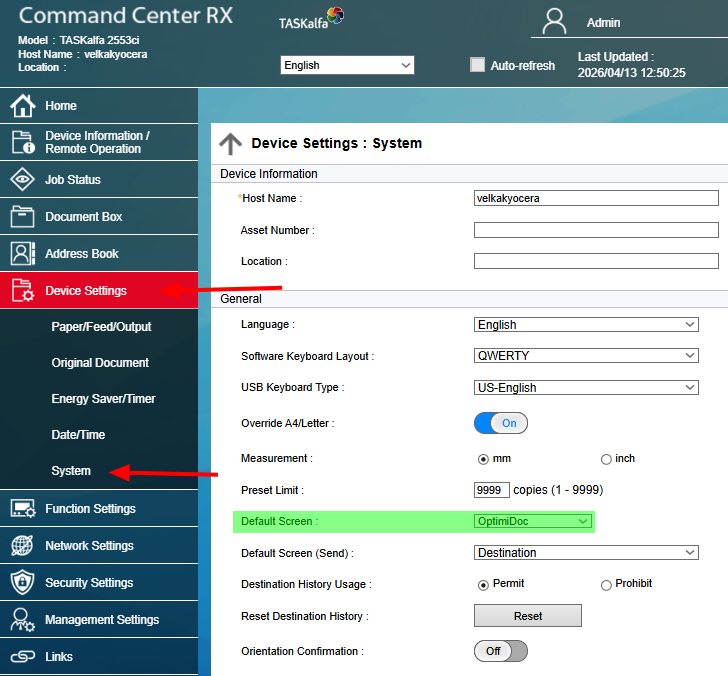The image size is (728, 676).
Task: Expand the Software Keyboard Layout dropdown
Action: [585, 356]
